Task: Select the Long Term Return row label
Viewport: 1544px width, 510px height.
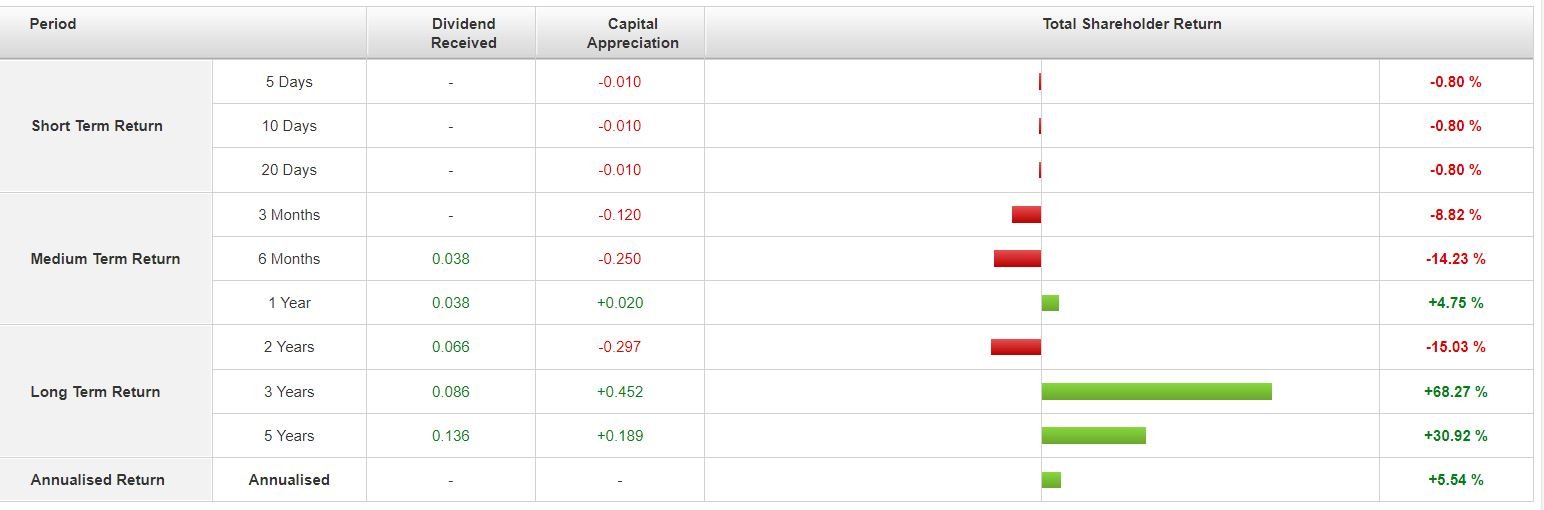Action: pyautogui.click(x=95, y=392)
